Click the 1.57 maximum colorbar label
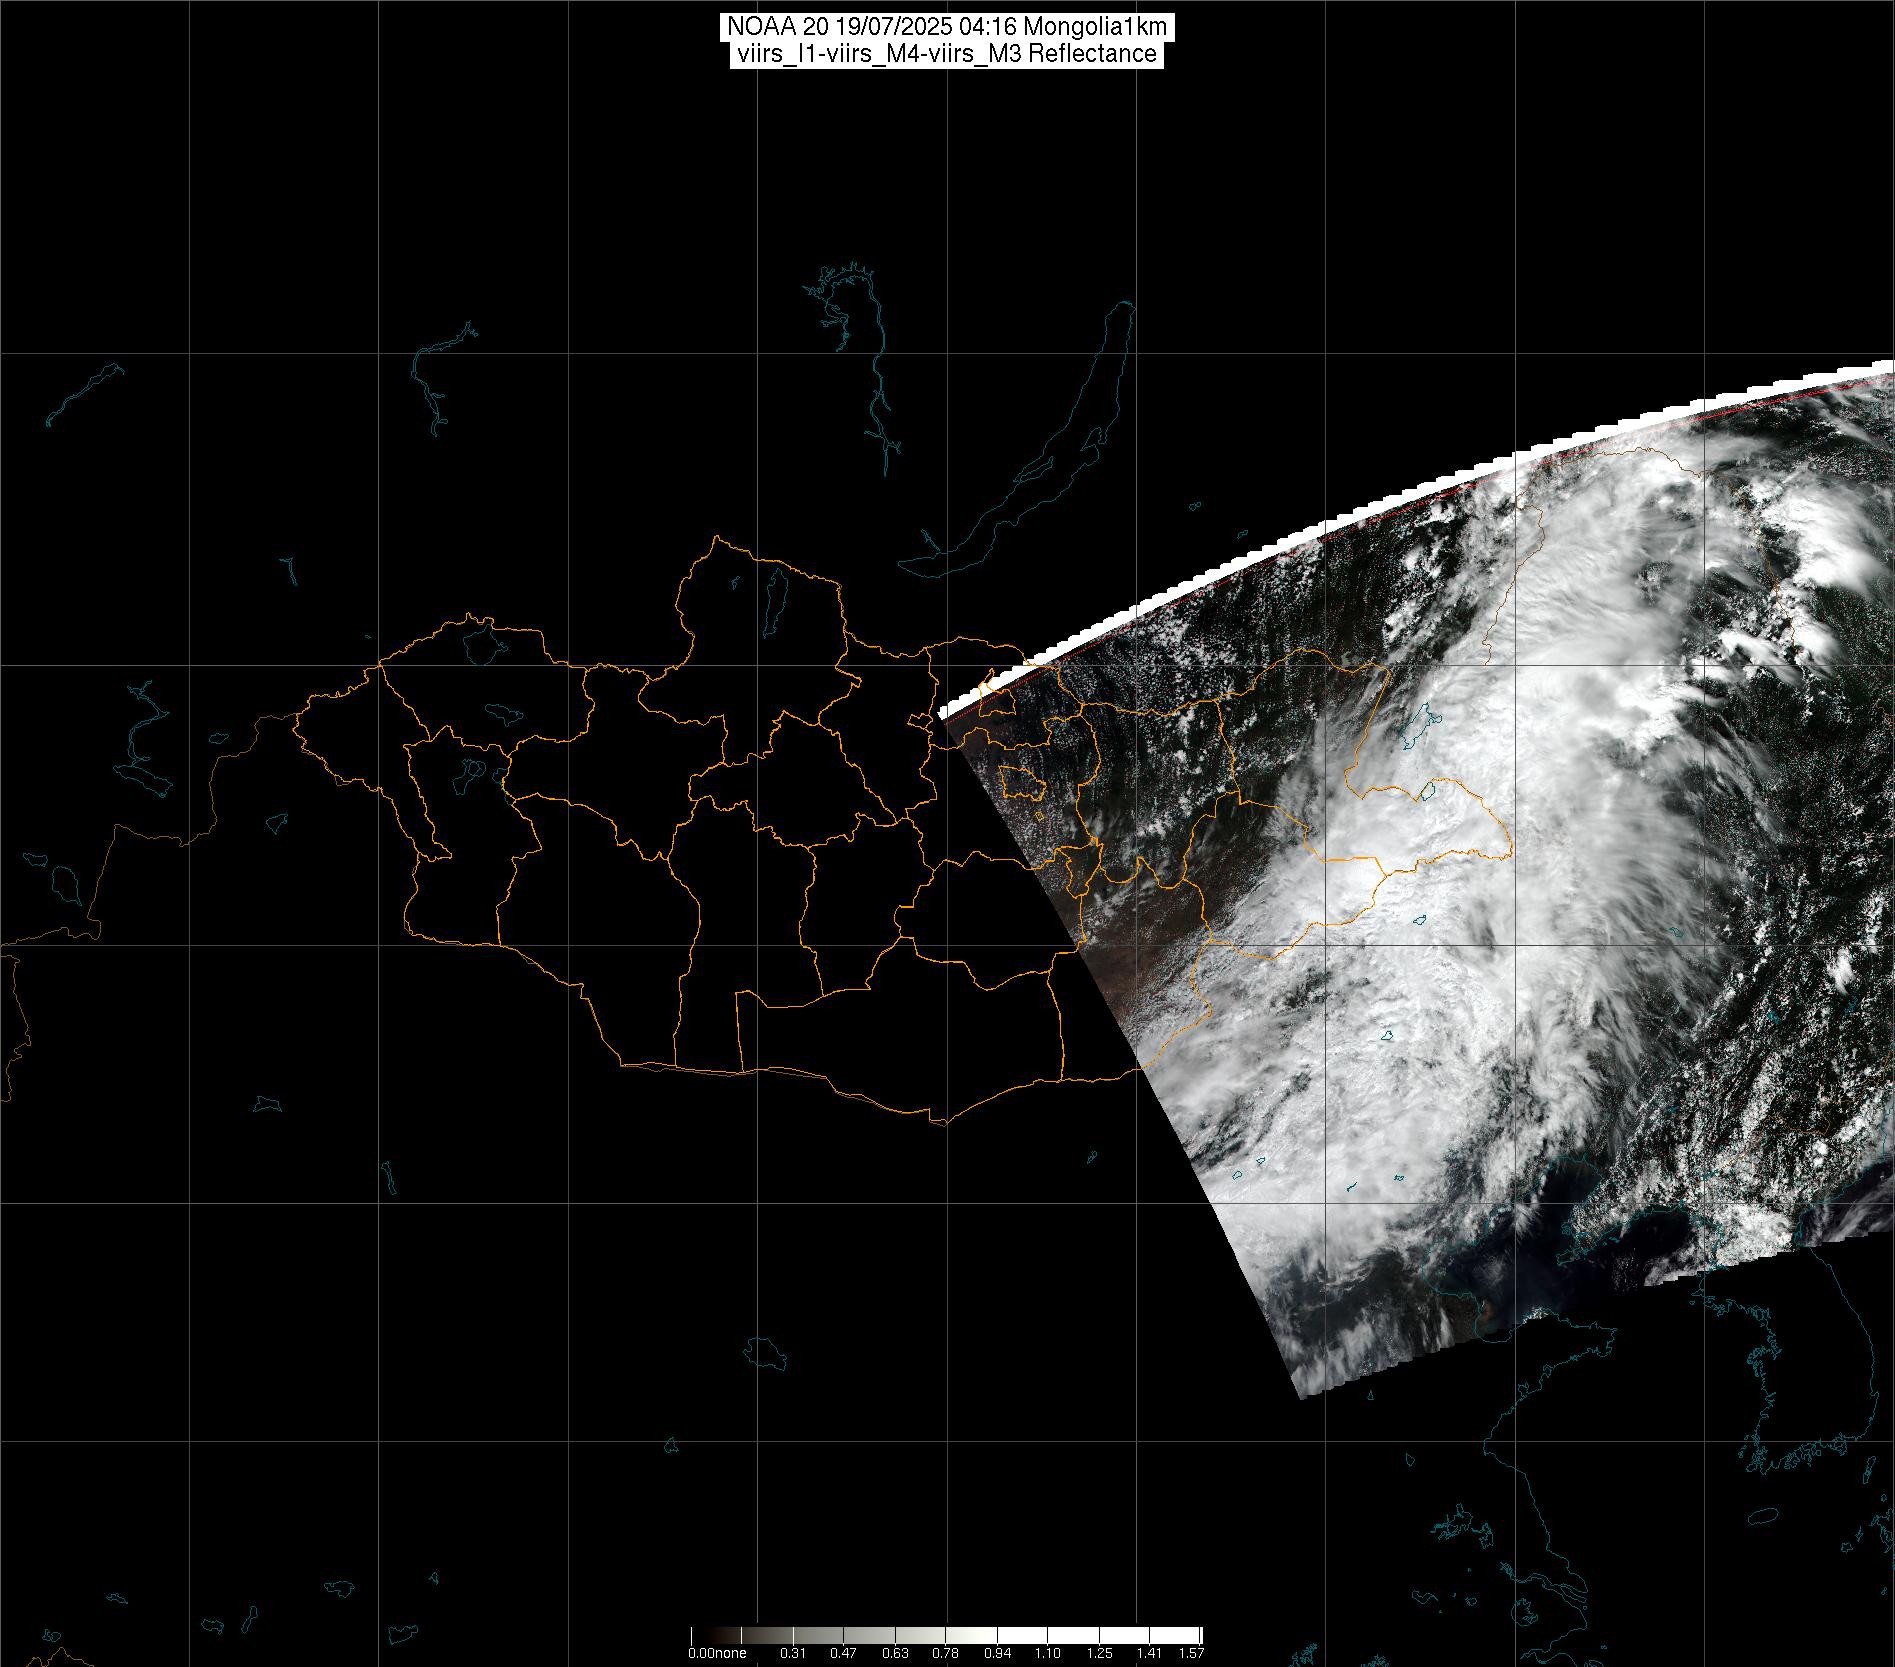Viewport: 1895px width, 1667px height. click(x=1190, y=1653)
